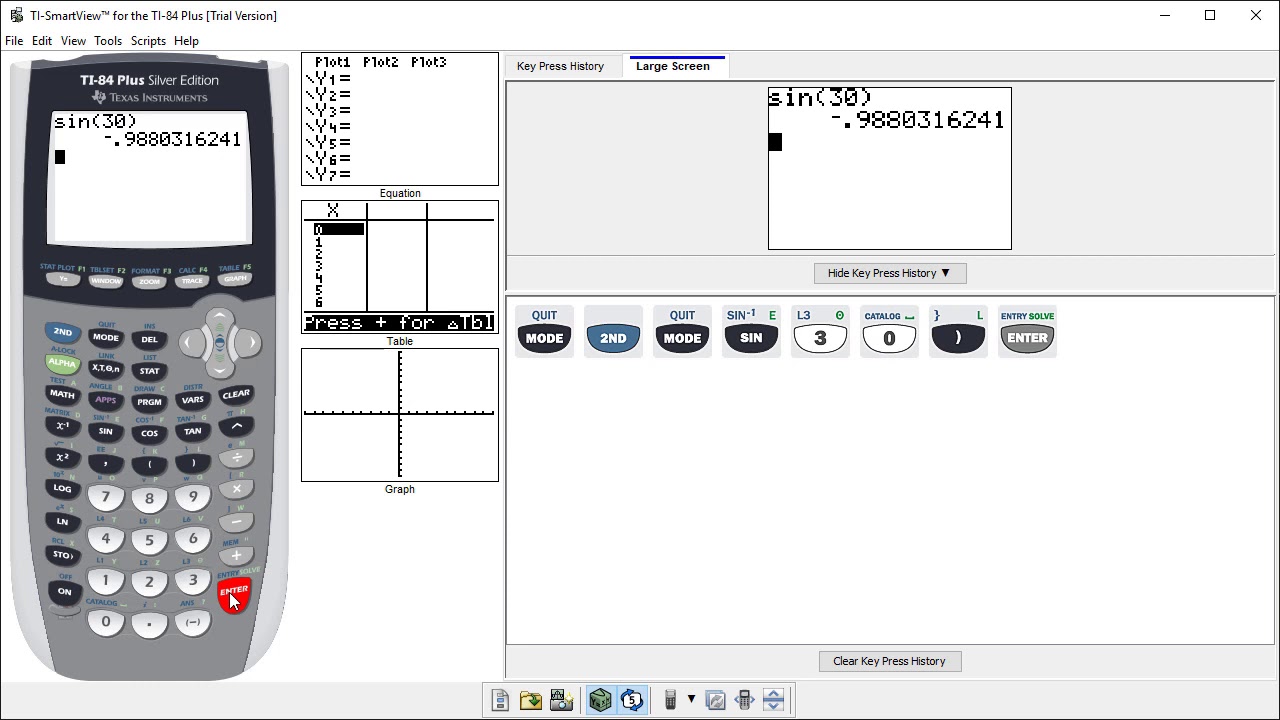Screen dimensions: 1280x720
Task: Open the Scripts menu
Action: [148, 41]
